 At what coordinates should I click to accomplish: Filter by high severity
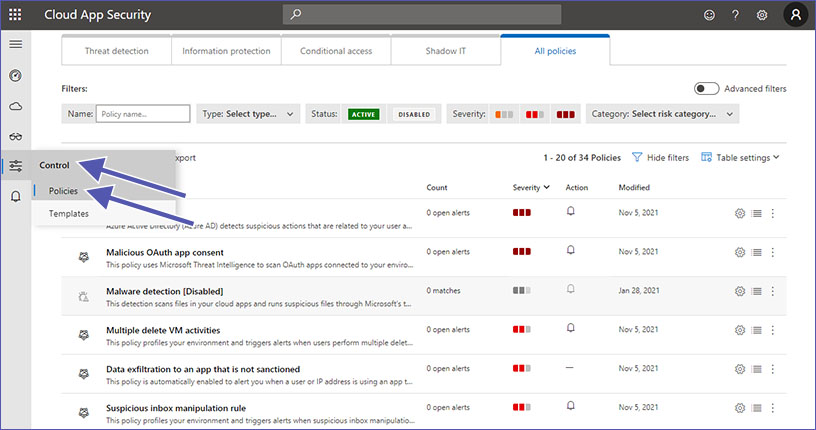tap(565, 114)
